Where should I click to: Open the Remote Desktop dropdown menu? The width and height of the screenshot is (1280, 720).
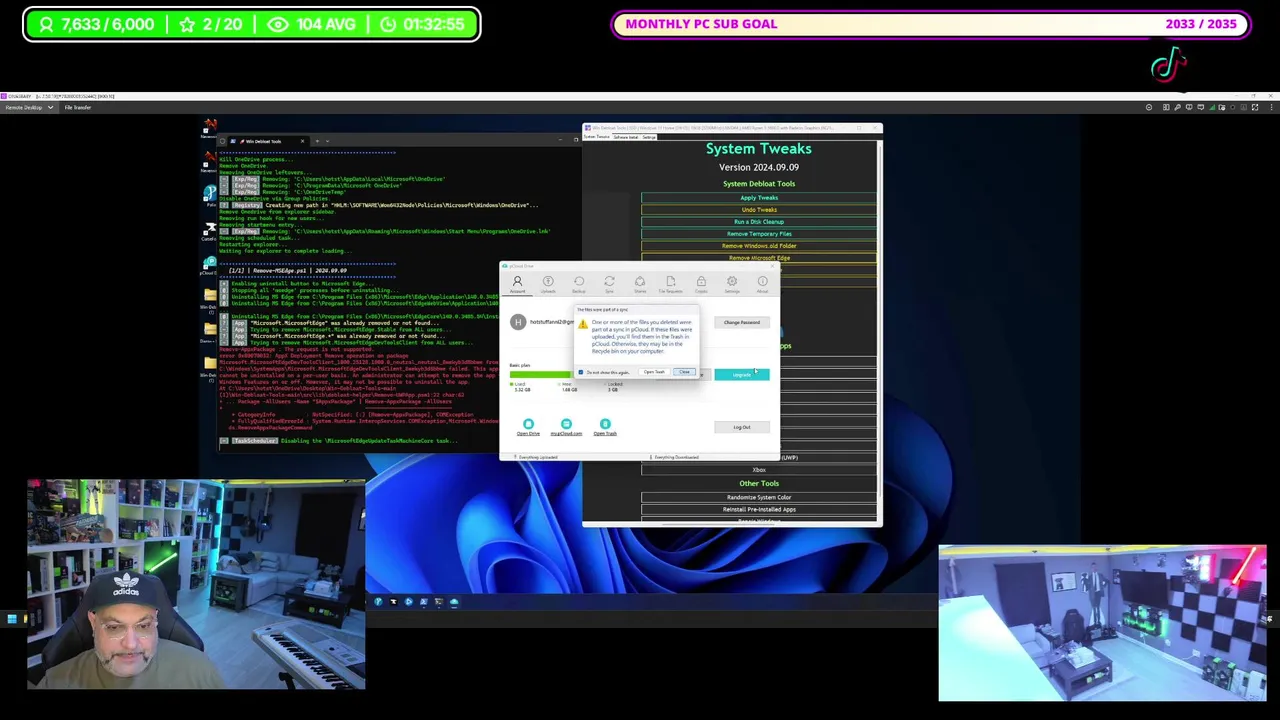(x=28, y=107)
